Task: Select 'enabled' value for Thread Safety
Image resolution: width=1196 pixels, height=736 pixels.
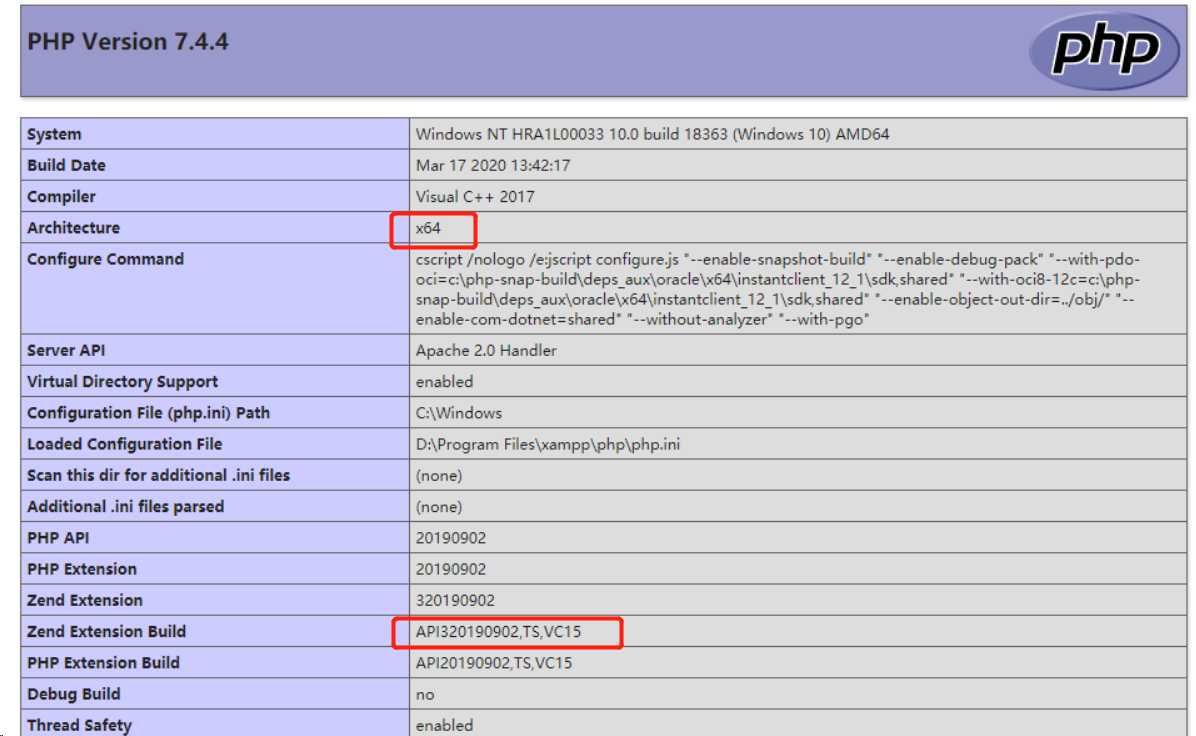Action: [444, 725]
